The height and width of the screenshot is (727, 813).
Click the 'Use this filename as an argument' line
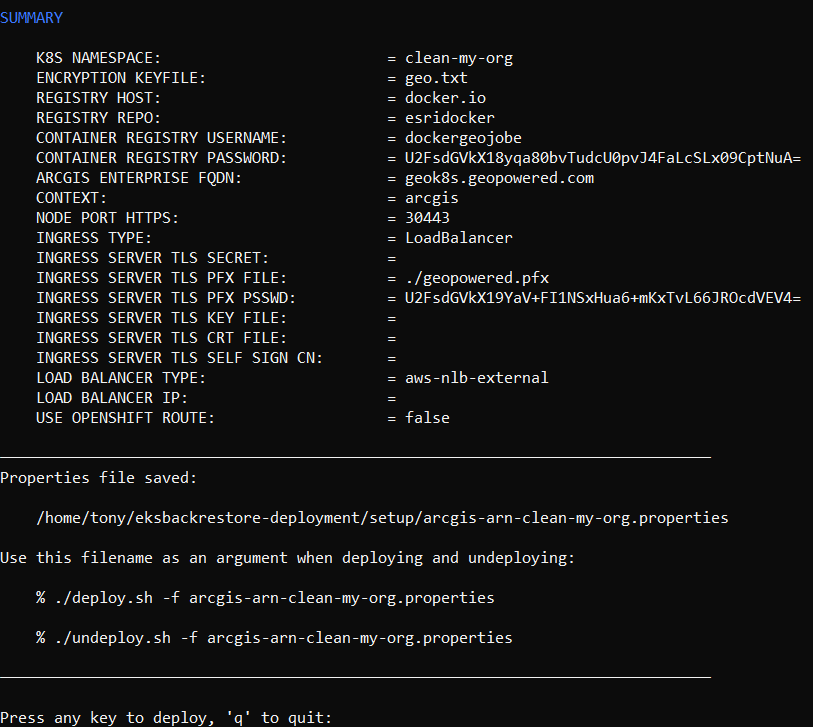click(x=288, y=558)
